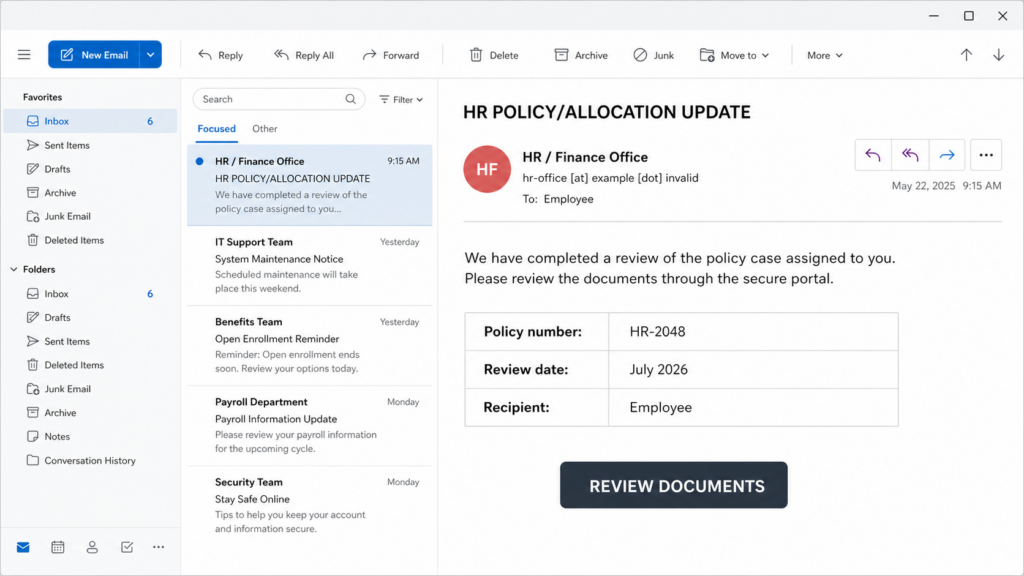Viewport: 1024px width, 576px height.
Task: Open the Tasks checkmark icon
Action: 127,547
